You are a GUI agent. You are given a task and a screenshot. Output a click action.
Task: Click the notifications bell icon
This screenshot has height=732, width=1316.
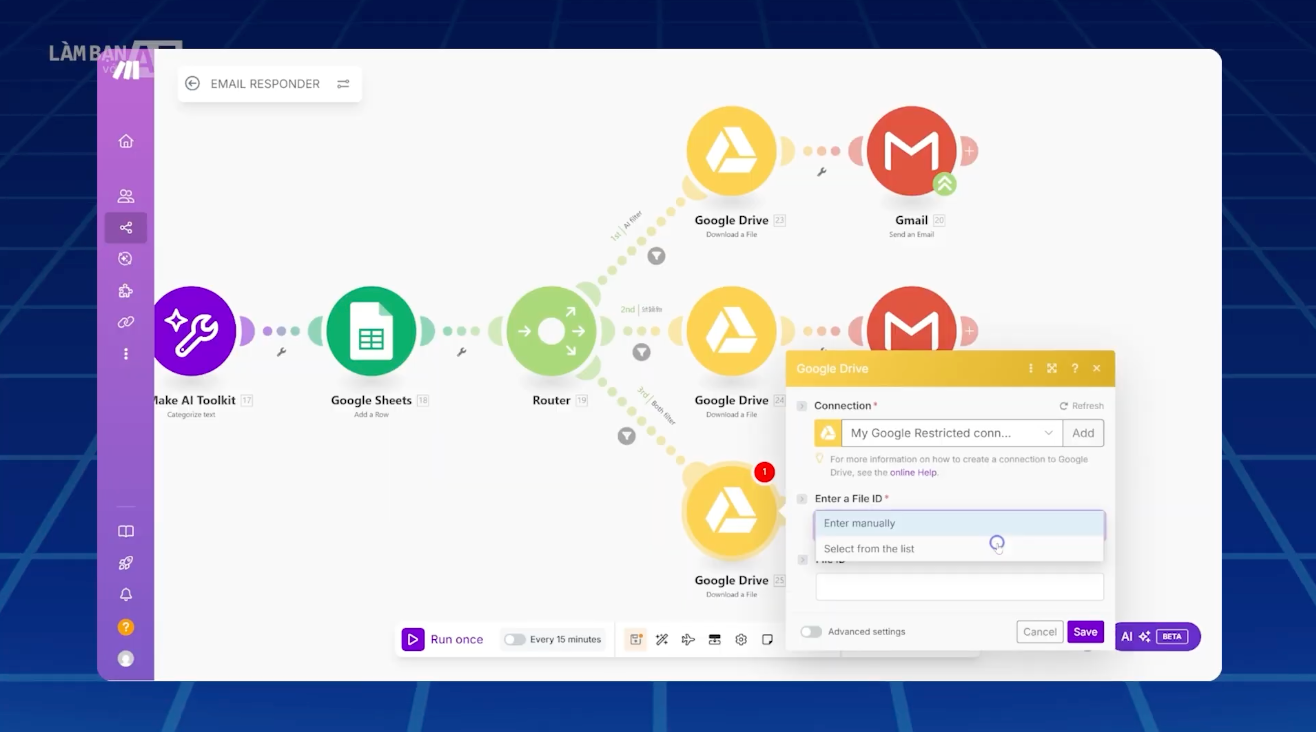[x=126, y=595]
